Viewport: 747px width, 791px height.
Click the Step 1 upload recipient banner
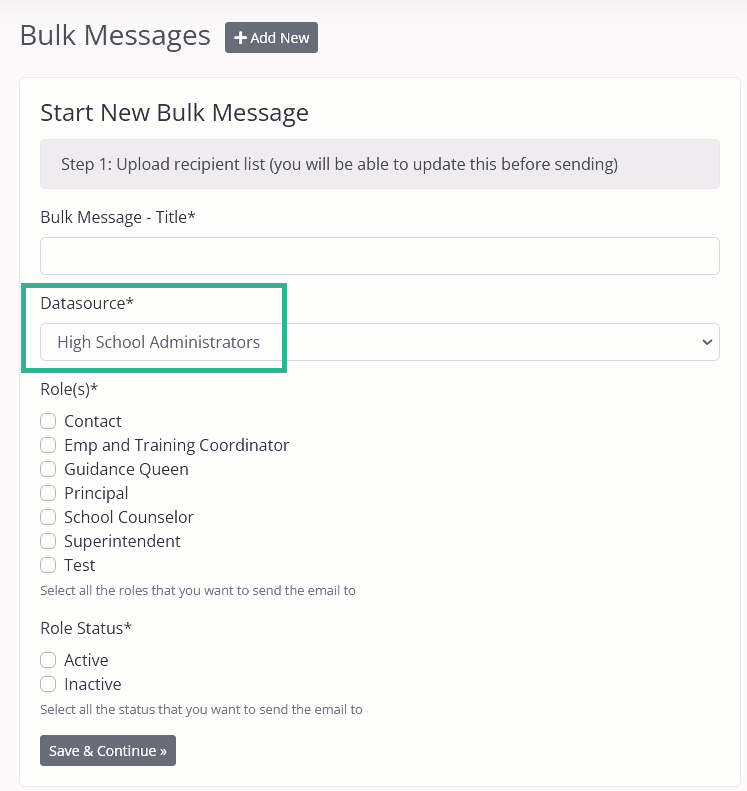tap(380, 164)
